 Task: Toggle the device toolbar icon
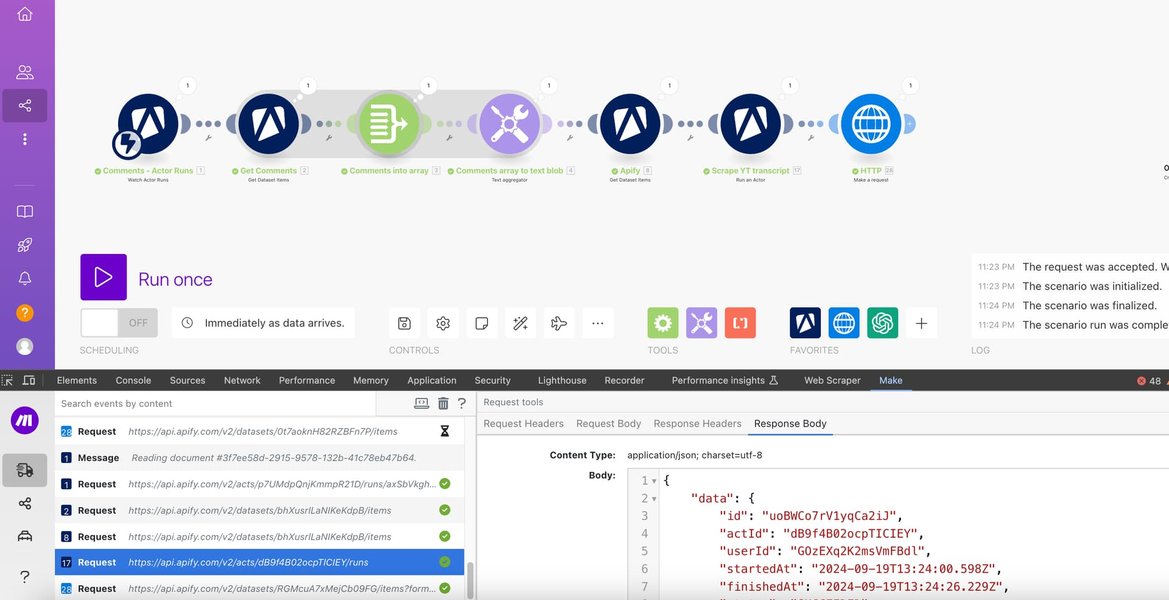tap(29, 380)
